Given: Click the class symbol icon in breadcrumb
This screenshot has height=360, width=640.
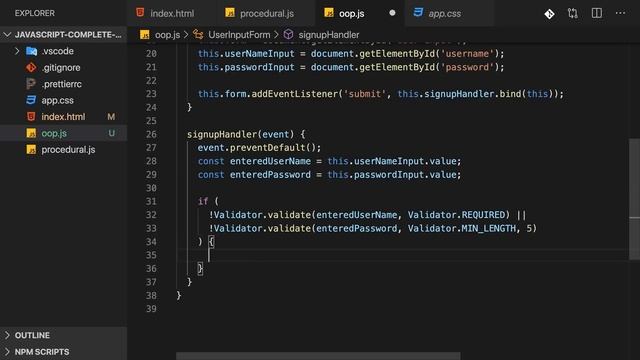Looking at the screenshot, I should click(198, 34).
